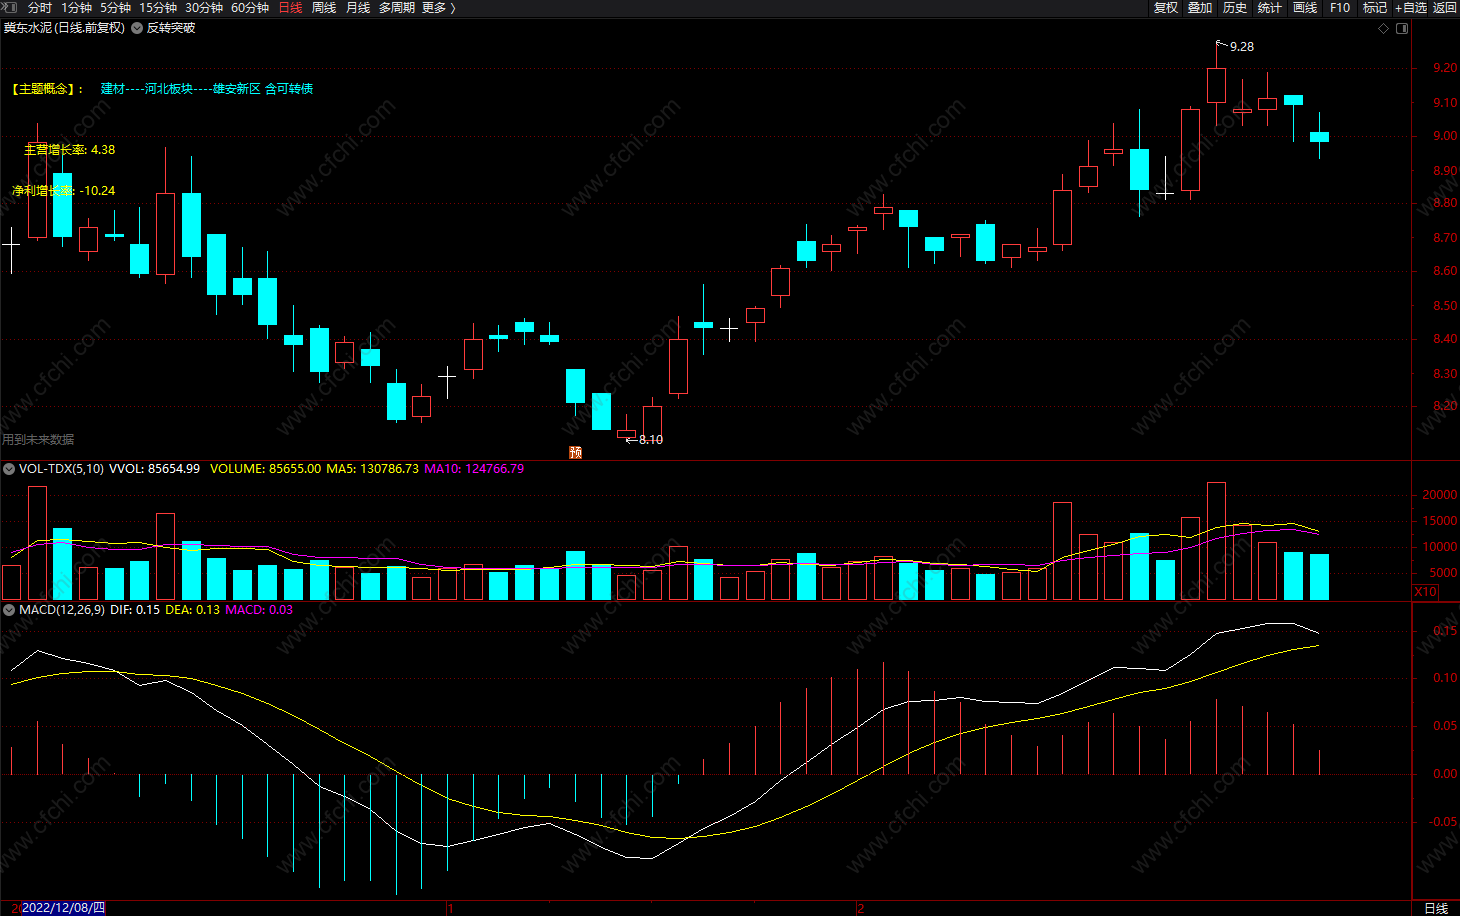Viewport: 1460px width, 916px height.
Task: Click the 复权 adjustment button
Action: [x=1166, y=8]
